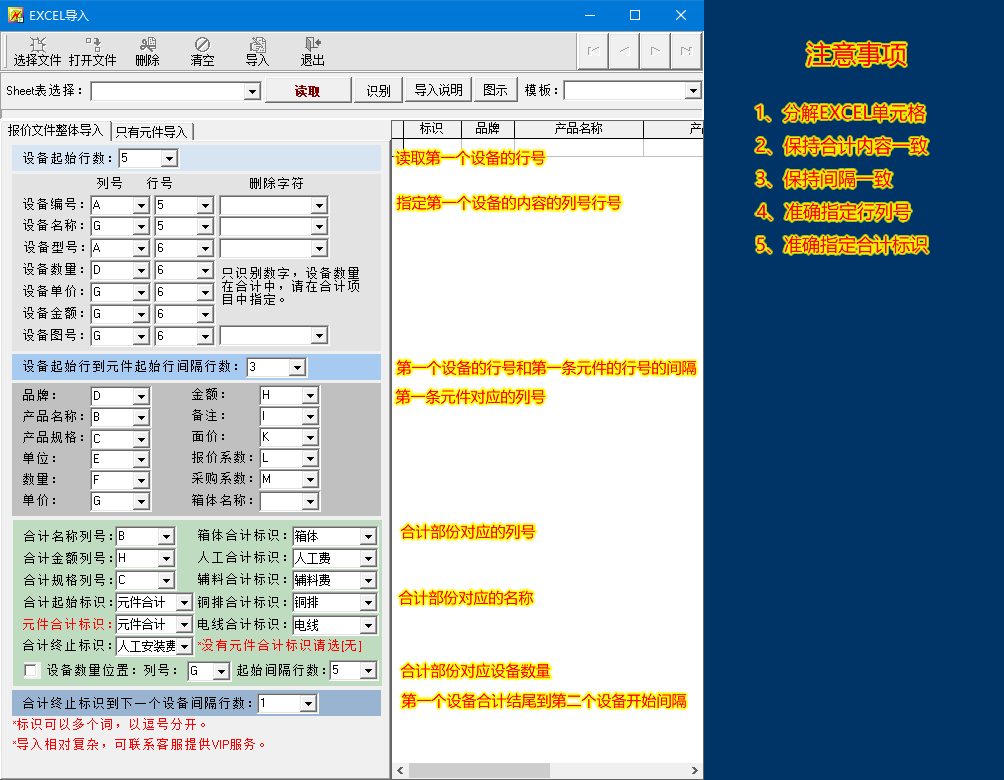Switch to 报价文件整体导入 tab

(x=55, y=130)
